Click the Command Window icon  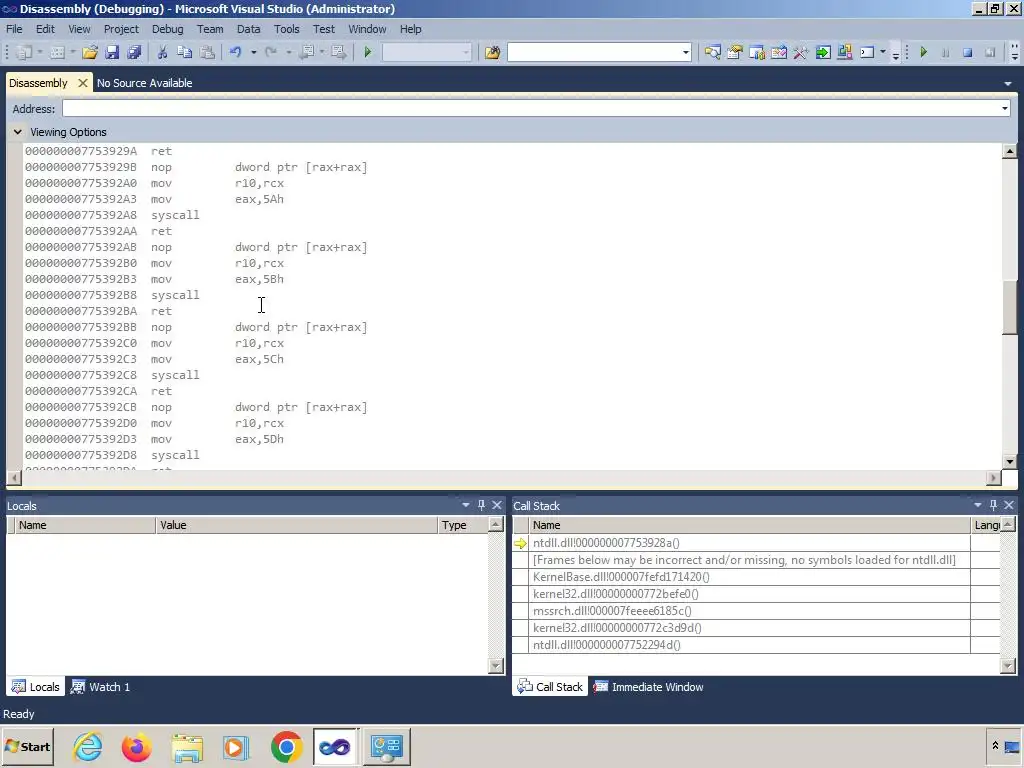click(x=867, y=52)
